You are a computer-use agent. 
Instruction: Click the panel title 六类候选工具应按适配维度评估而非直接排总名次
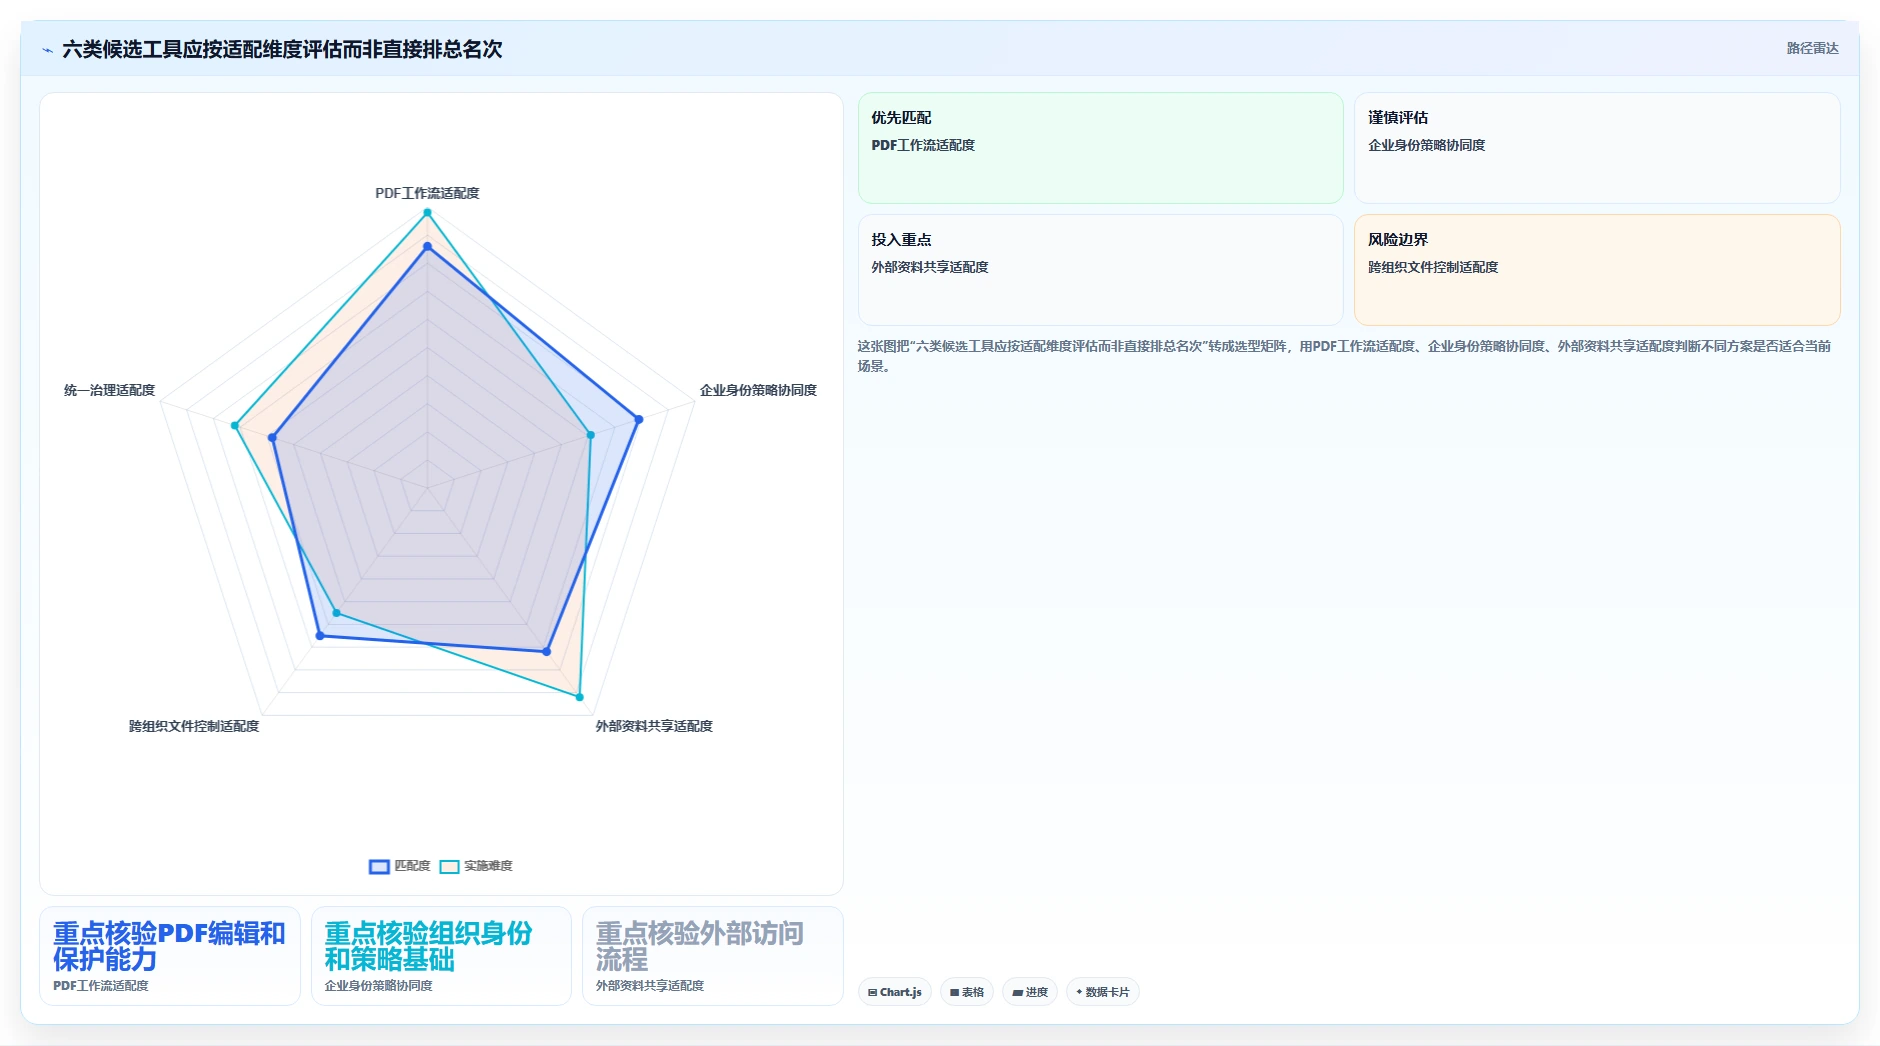pos(282,49)
